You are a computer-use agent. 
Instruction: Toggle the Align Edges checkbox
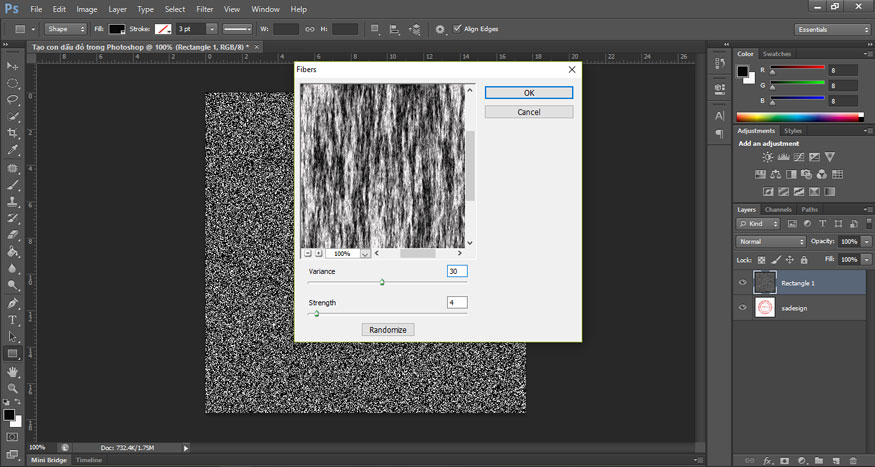click(x=457, y=28)
